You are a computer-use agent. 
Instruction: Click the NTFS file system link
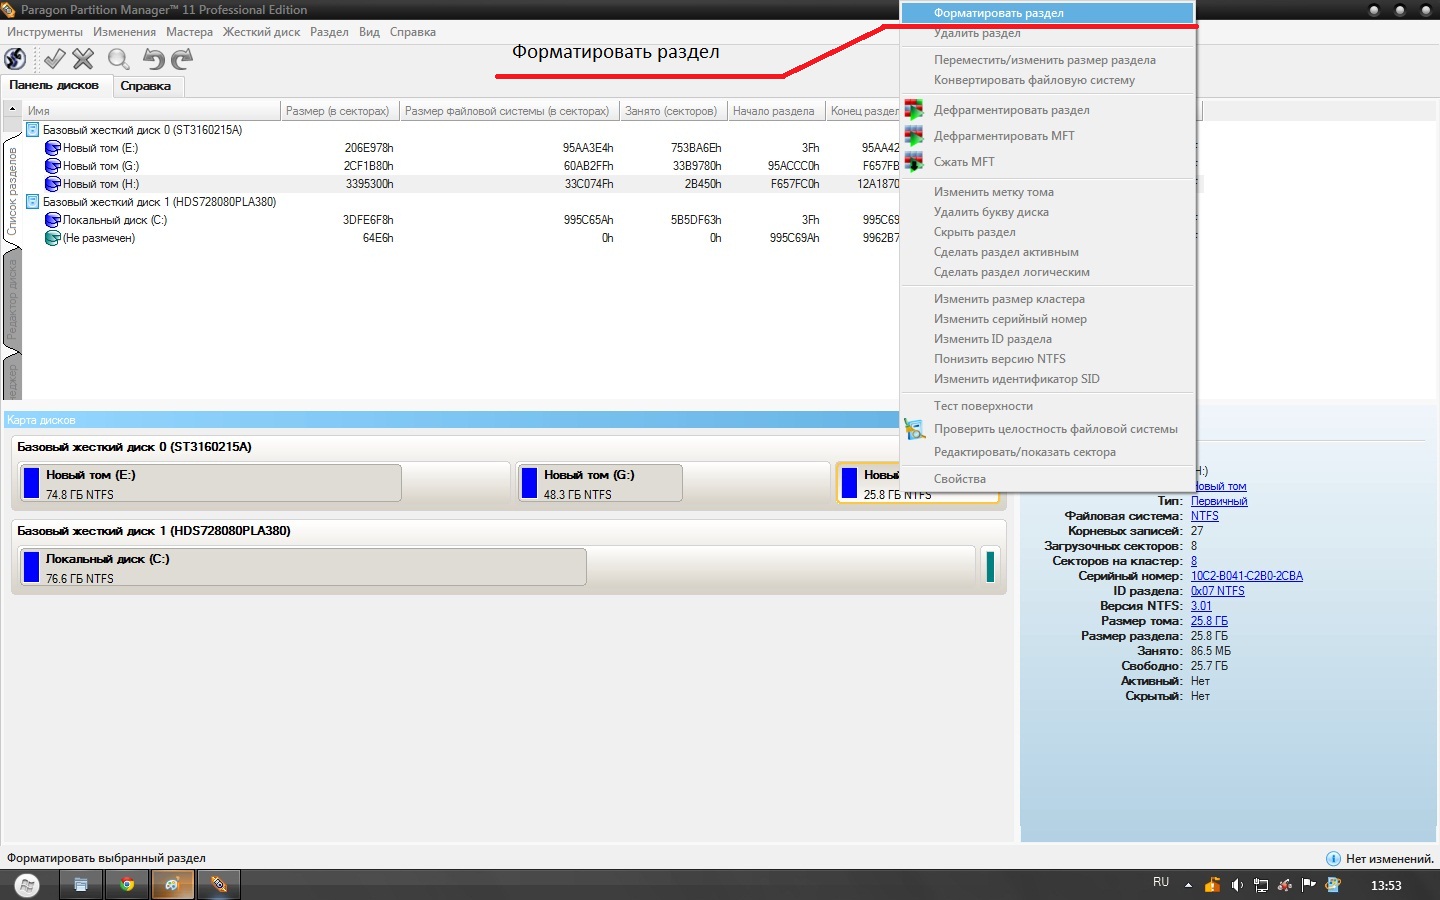pos(1205,516)
